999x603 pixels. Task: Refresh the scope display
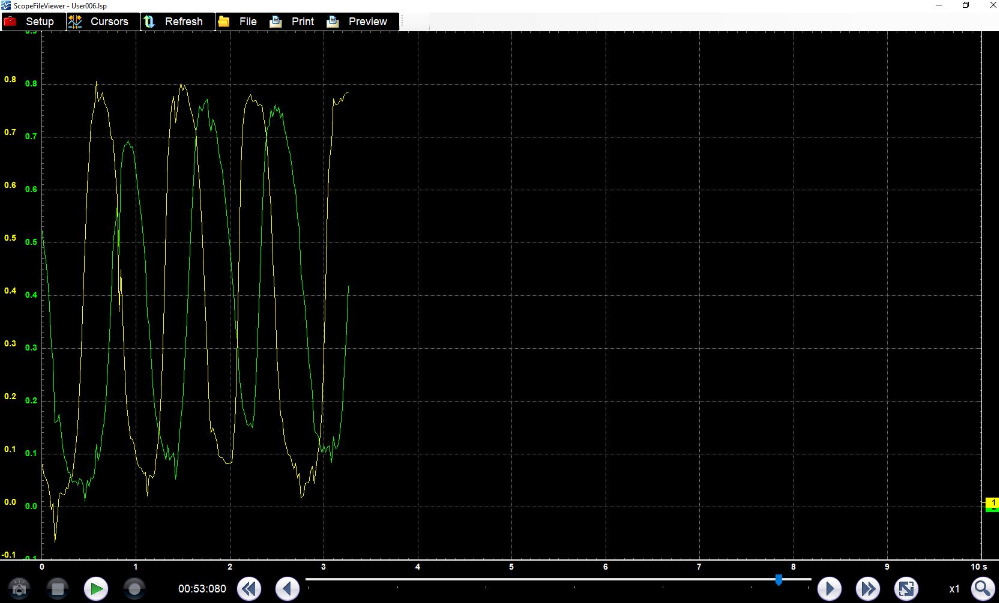tap(183, 21)
